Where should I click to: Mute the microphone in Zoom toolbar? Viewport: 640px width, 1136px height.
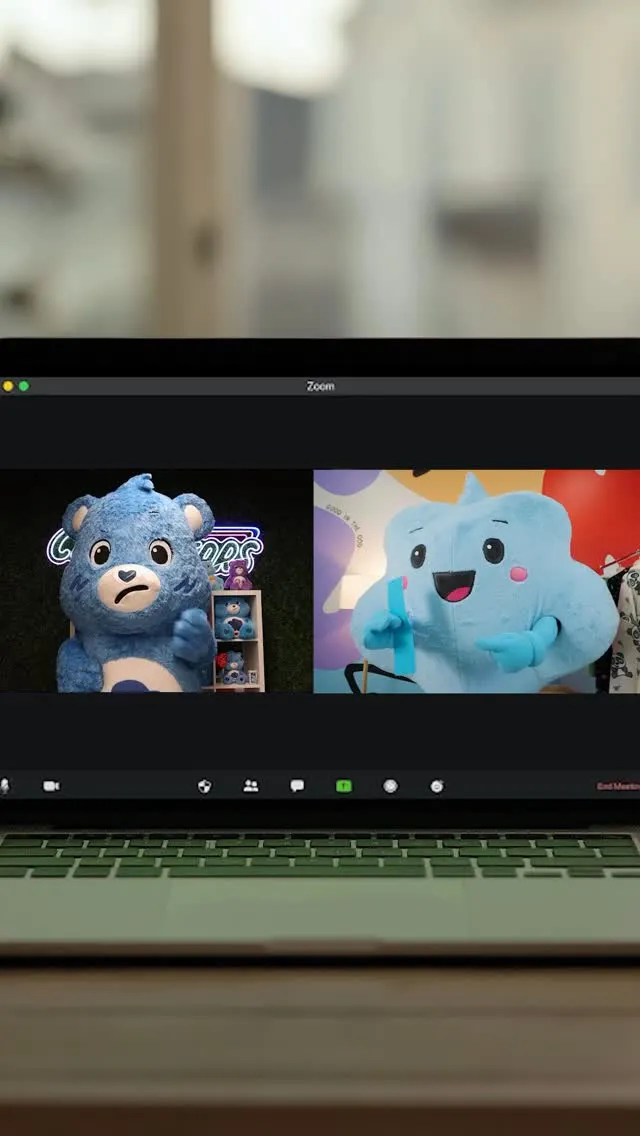click(x=4, y=786)
